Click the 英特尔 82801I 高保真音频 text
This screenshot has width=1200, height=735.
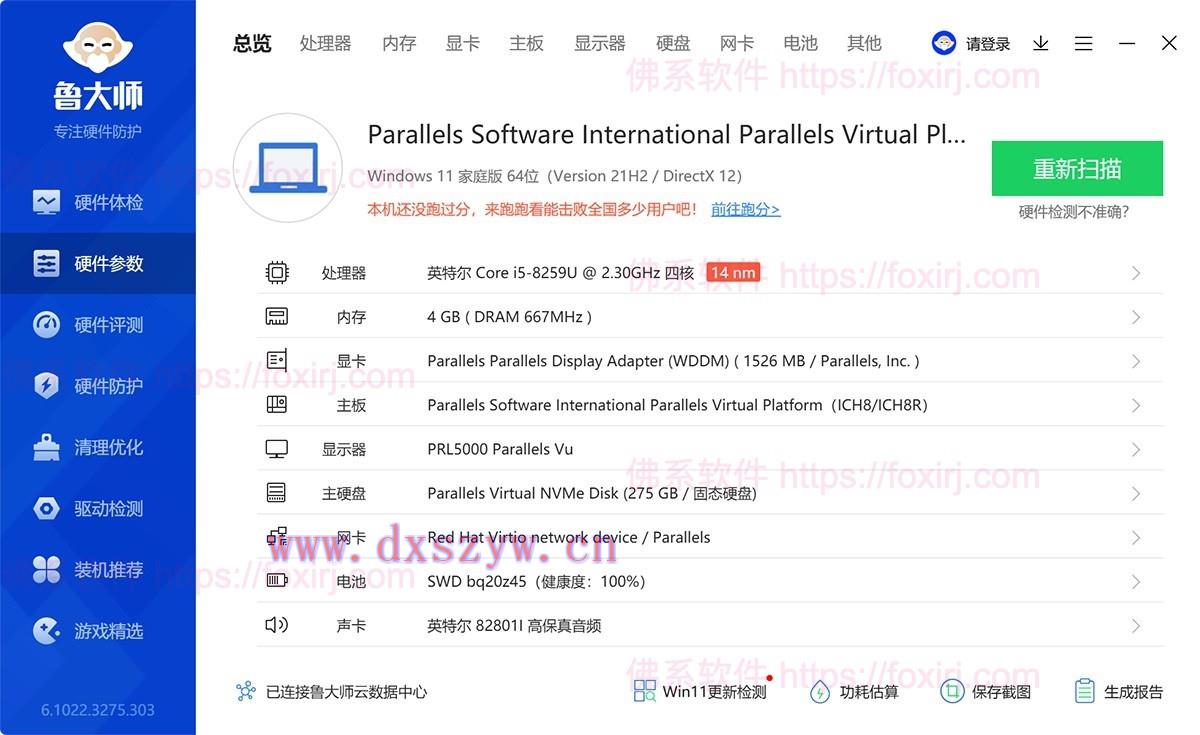click(x=514, y=626)
